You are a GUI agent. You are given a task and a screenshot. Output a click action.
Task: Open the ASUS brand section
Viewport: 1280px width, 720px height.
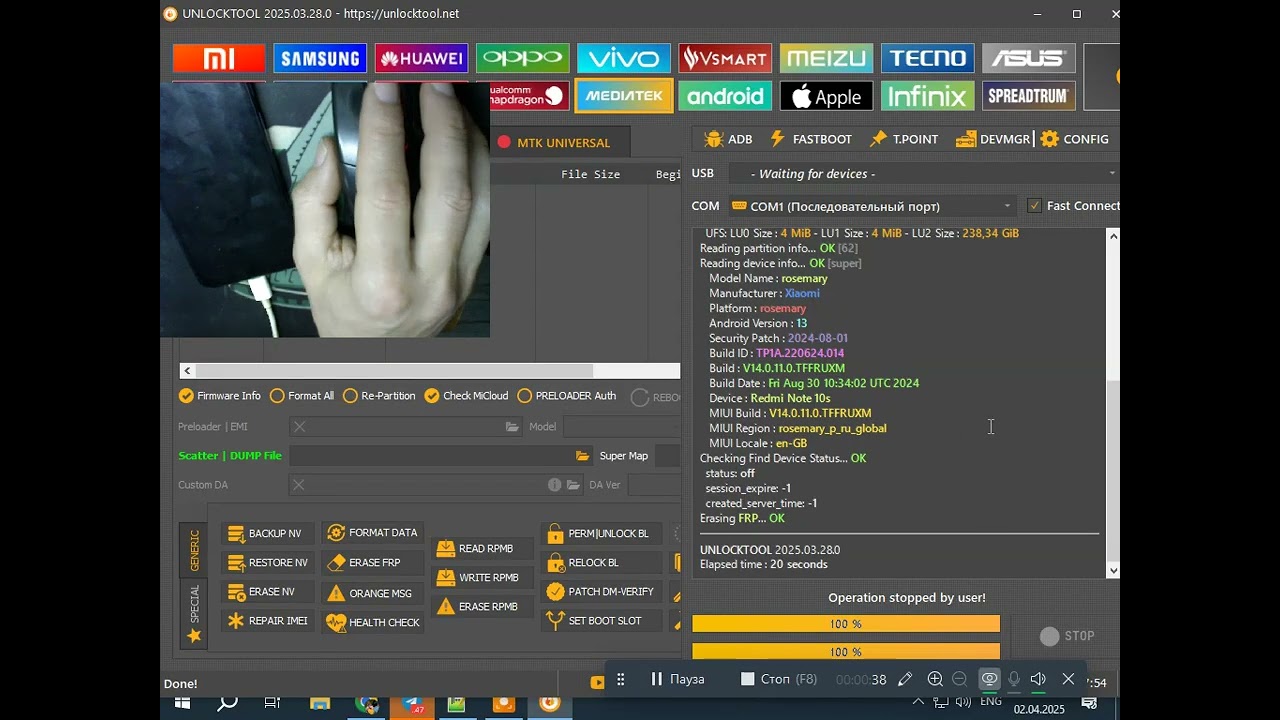(1029, 59)
